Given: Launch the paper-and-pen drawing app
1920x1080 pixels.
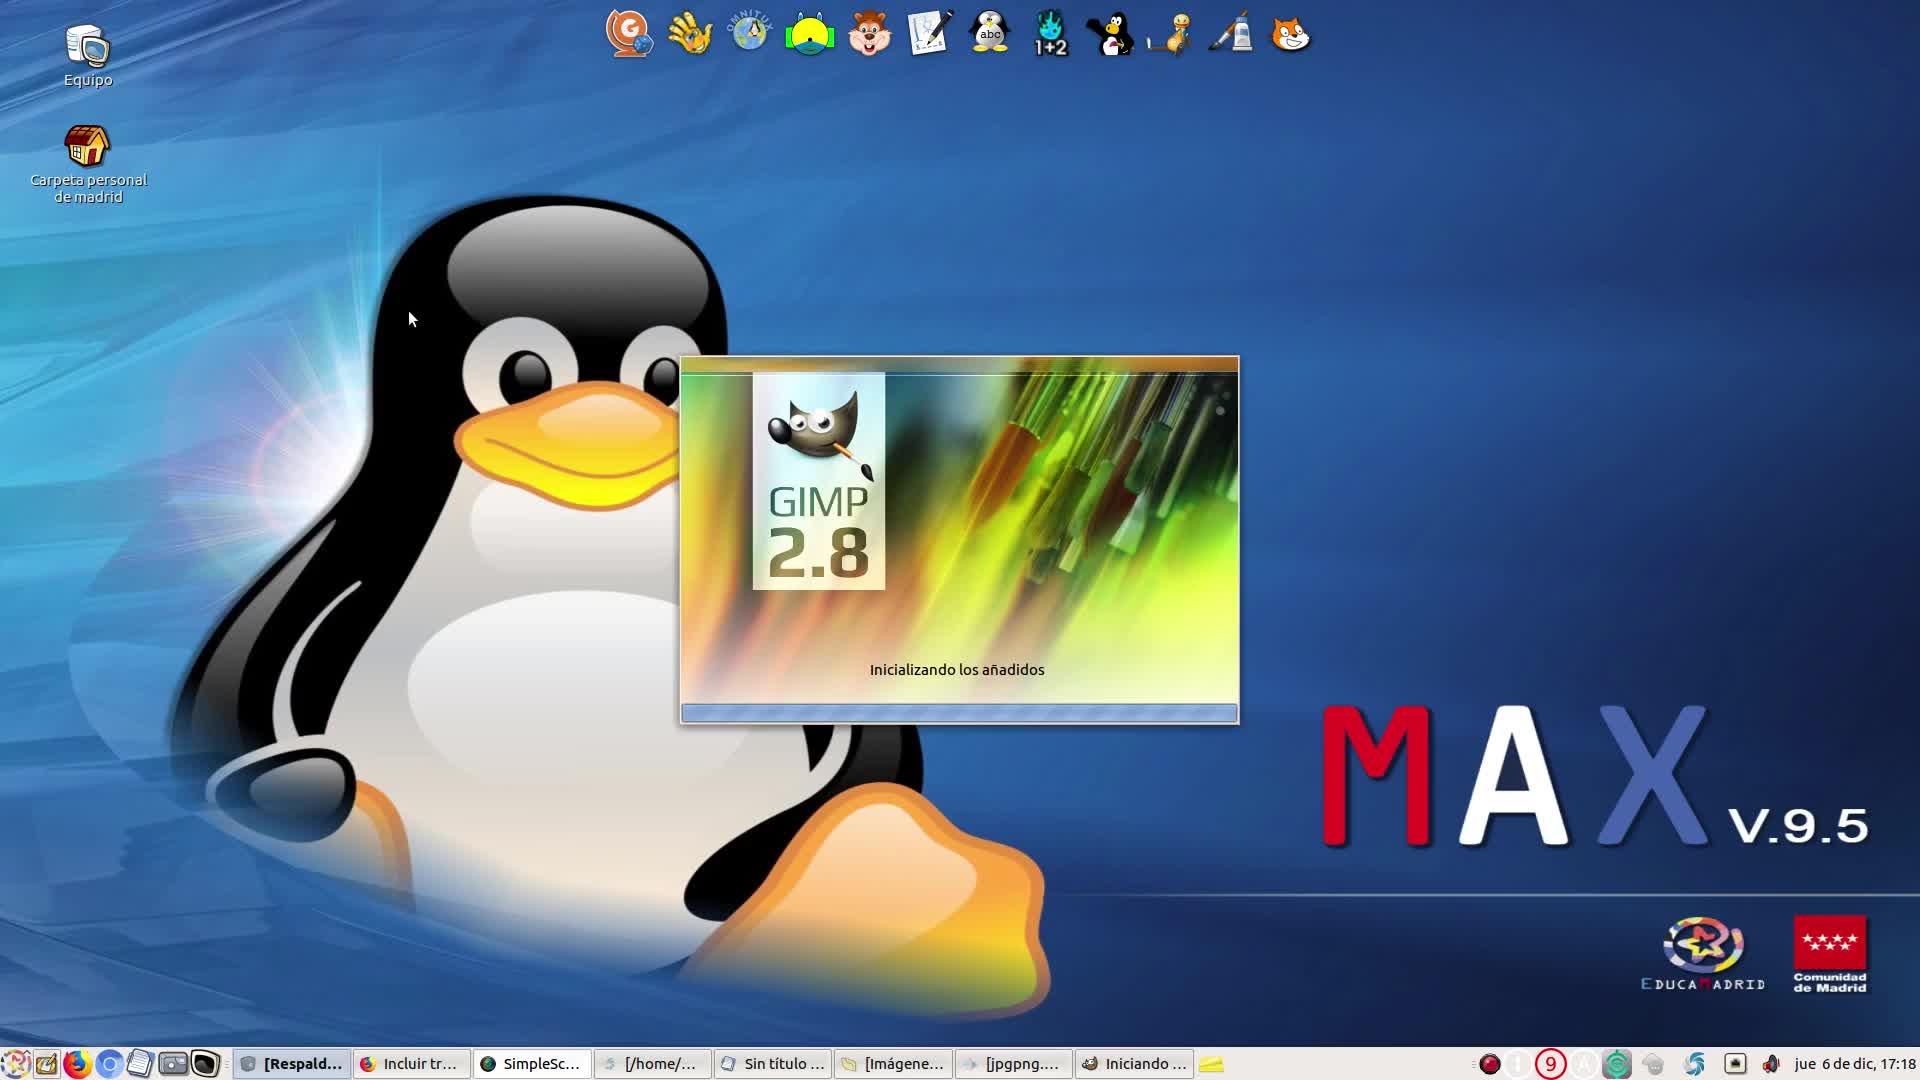Looking at the screenshot, I should coord(929,33).
